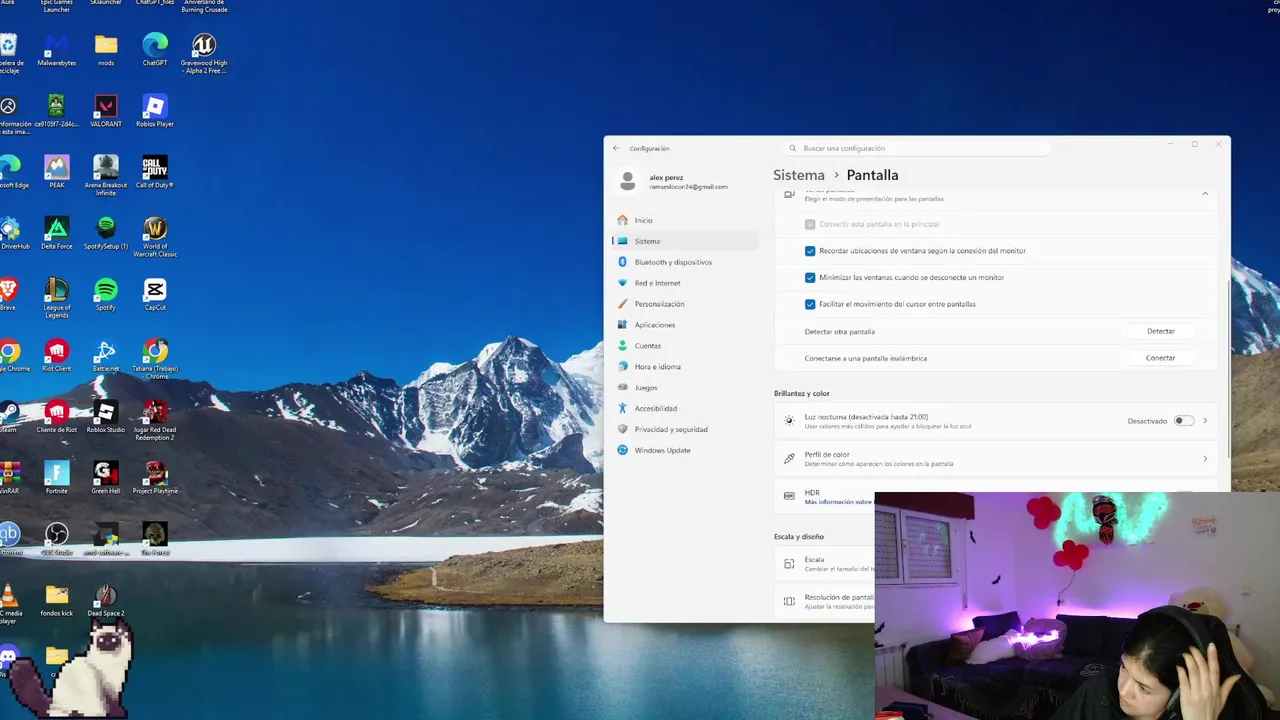Open Accesibilidad settings section
Screen dimensions: 1280x720
pos(686,408)
